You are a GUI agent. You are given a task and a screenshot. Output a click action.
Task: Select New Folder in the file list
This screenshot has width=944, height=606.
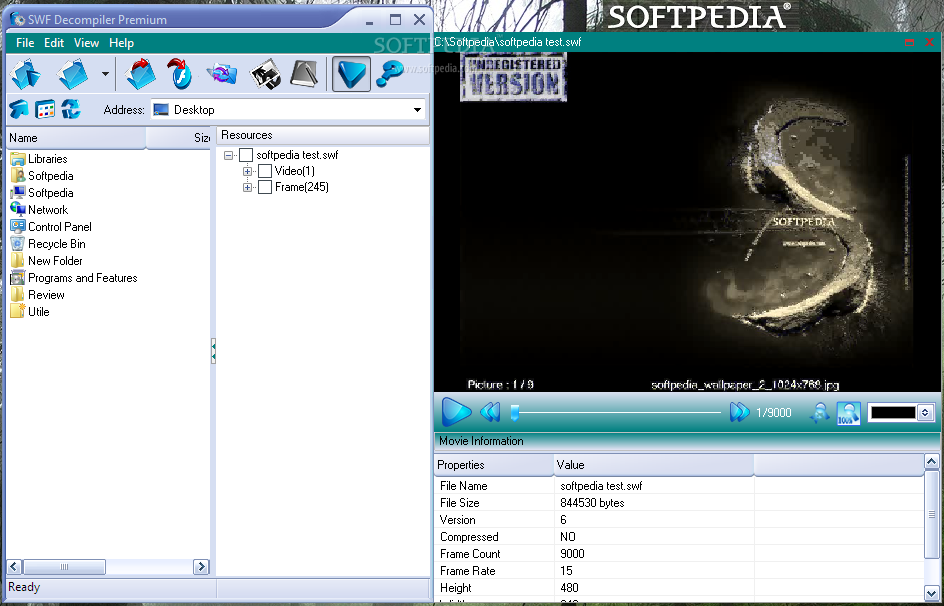tap(46, 261)
